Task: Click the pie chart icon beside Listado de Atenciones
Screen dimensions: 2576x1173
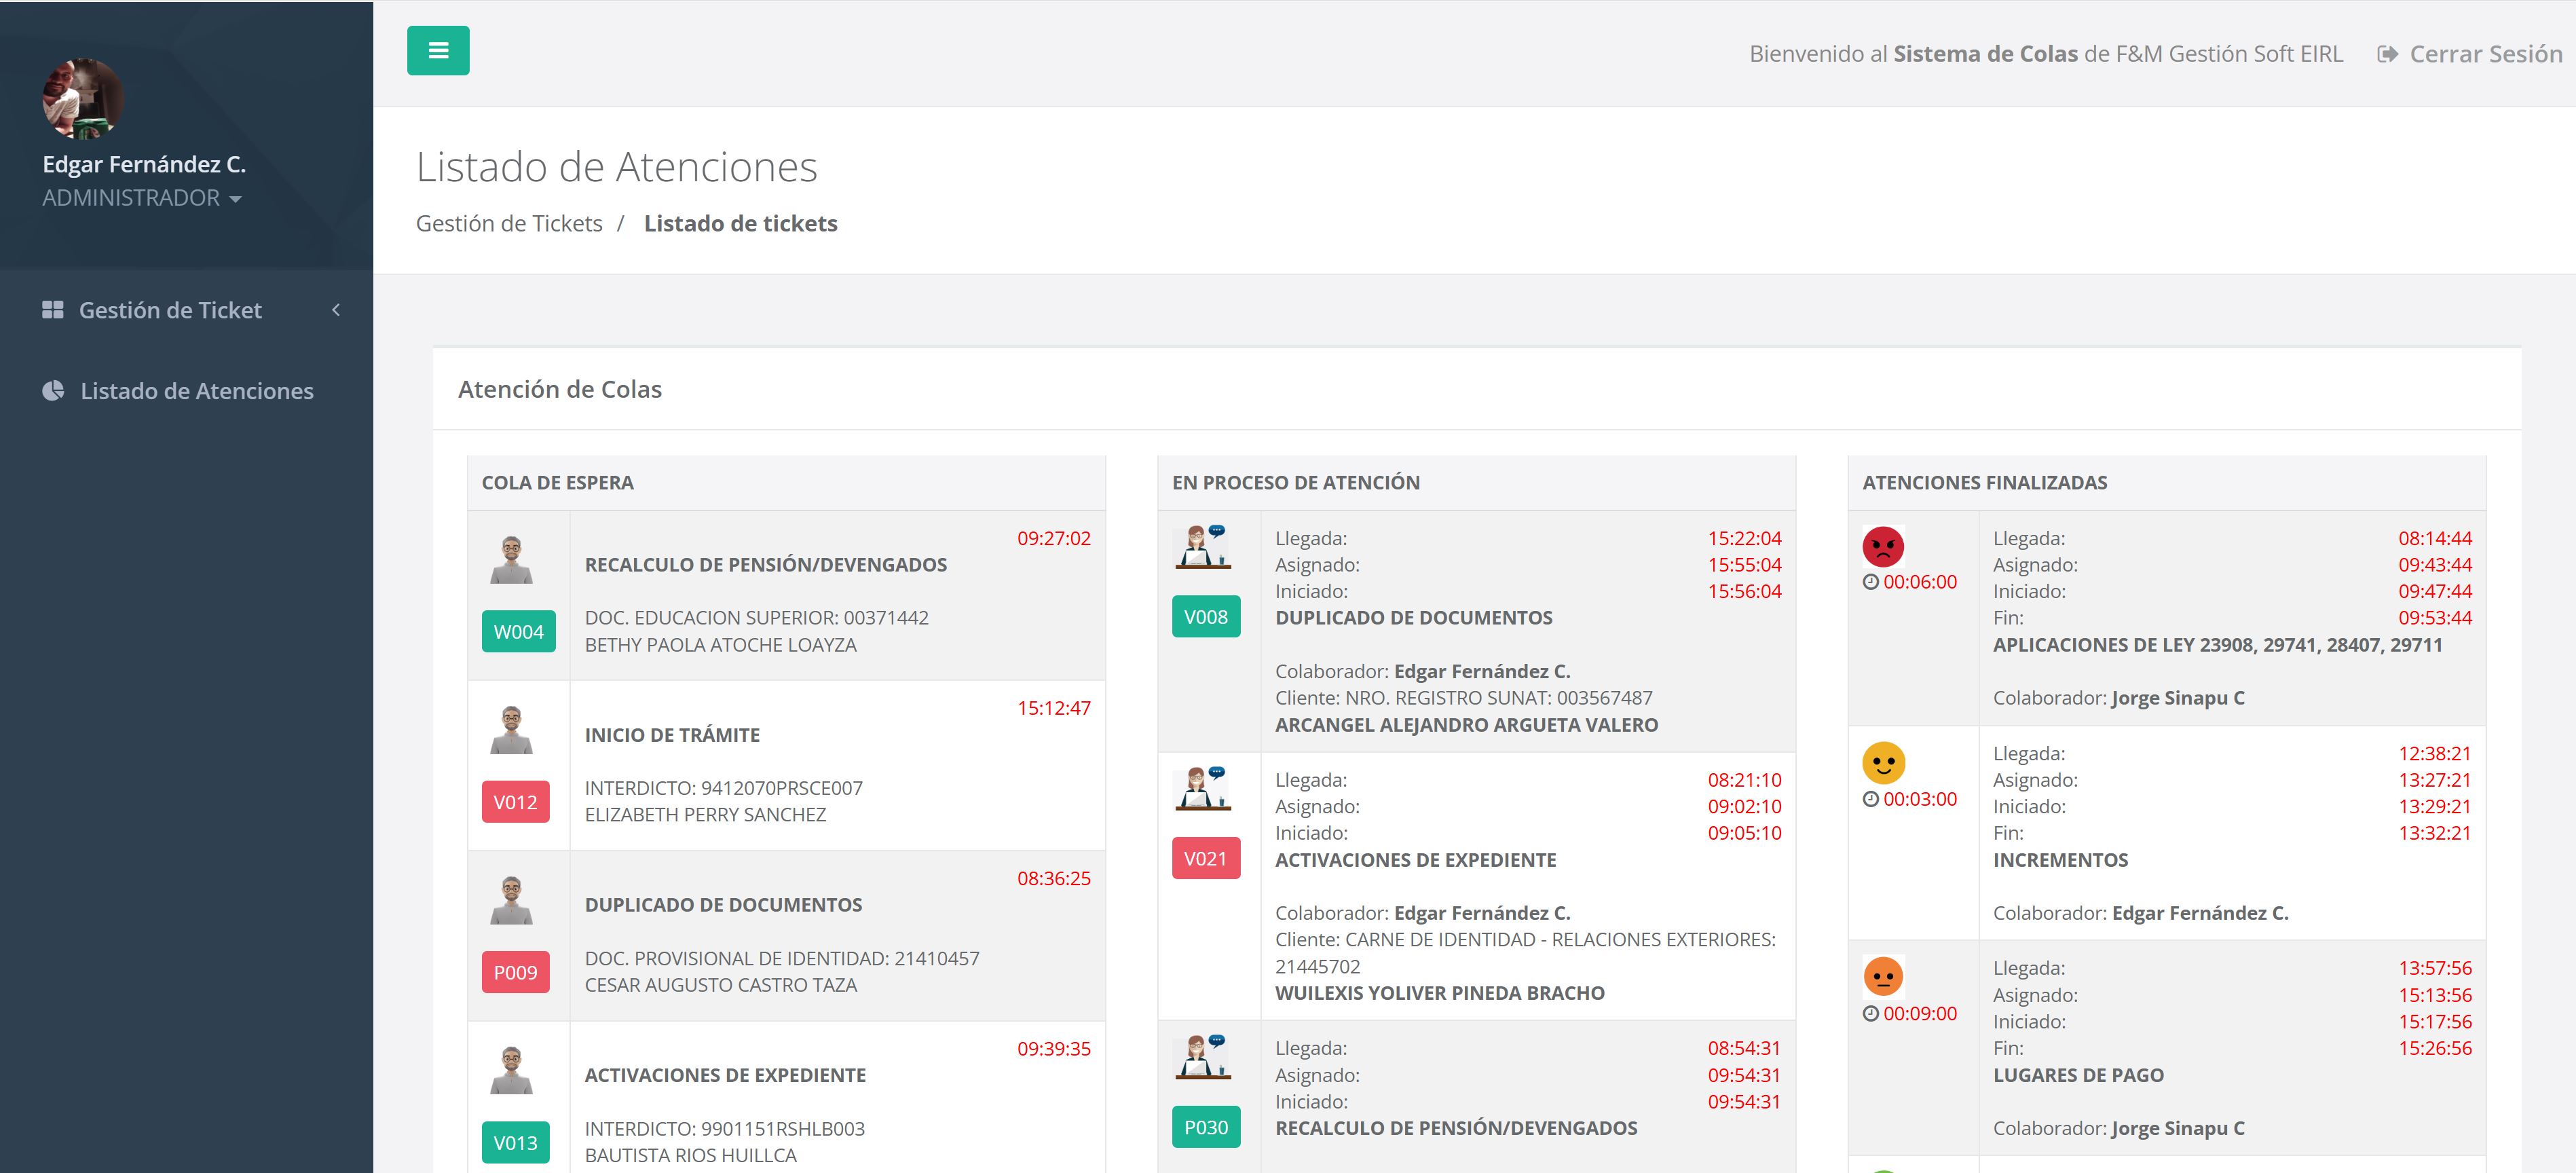Action: click(x=53, y=391)
